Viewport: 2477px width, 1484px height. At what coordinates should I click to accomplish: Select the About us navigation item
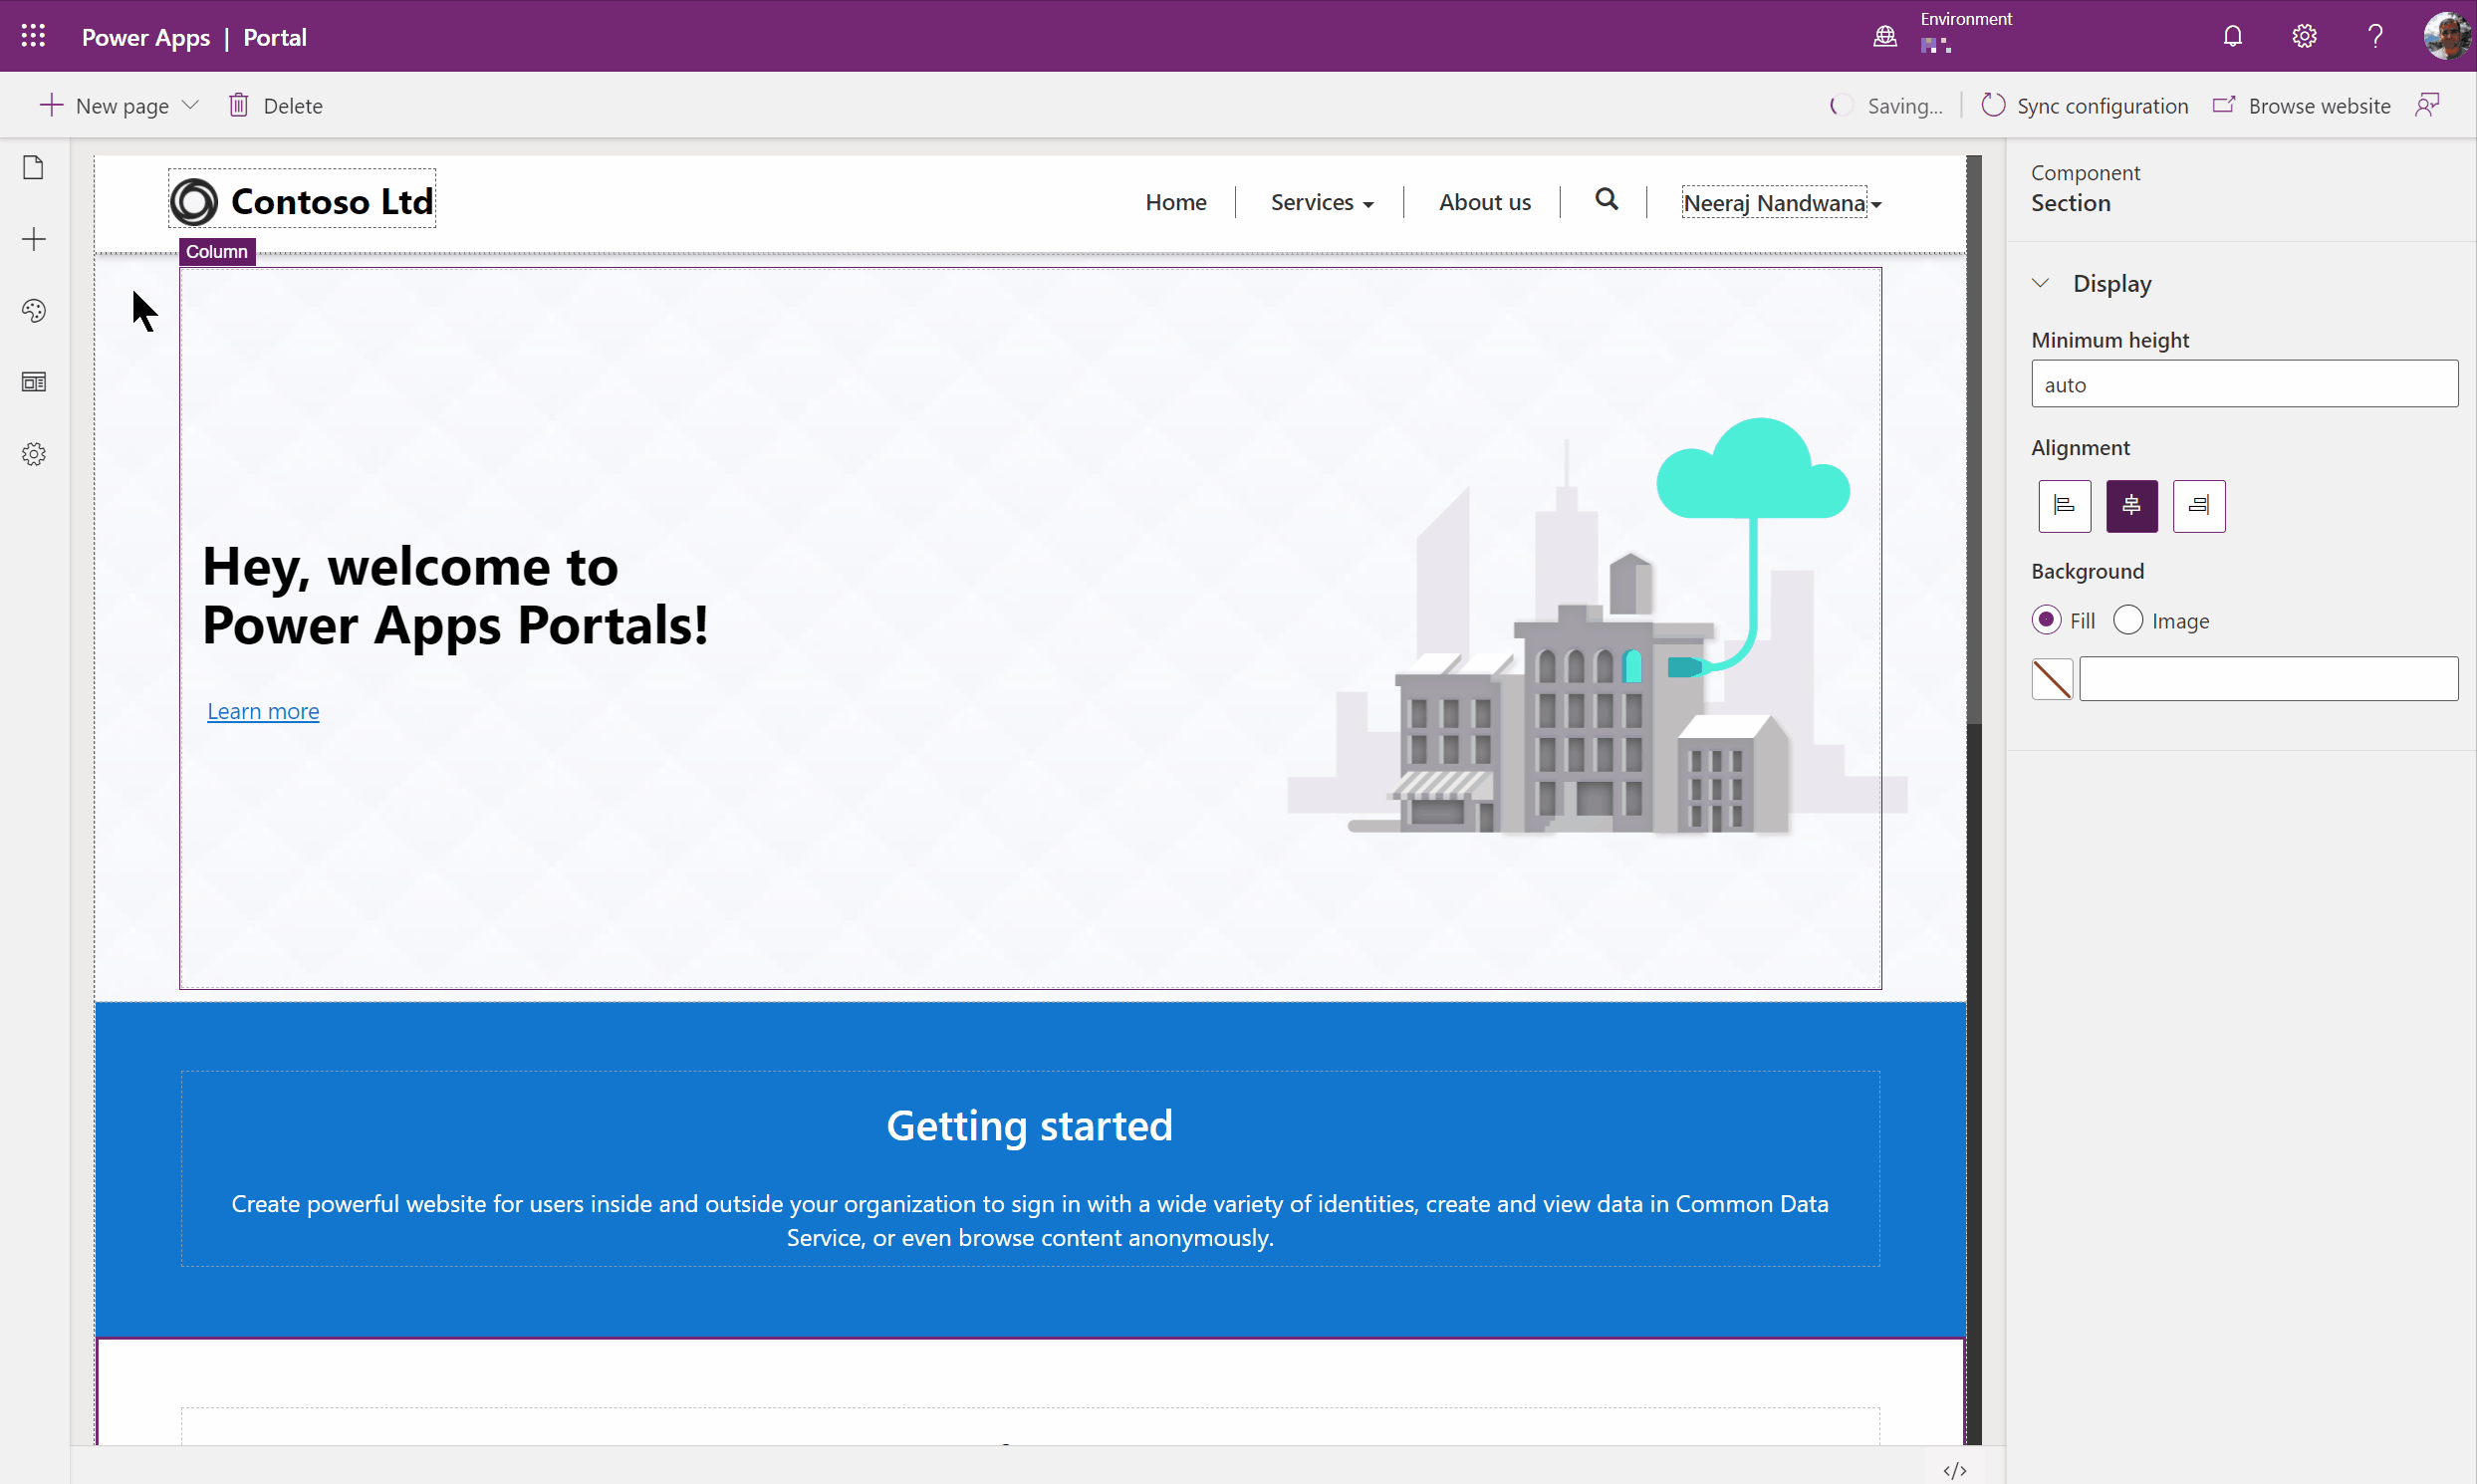coord(1484,201)
